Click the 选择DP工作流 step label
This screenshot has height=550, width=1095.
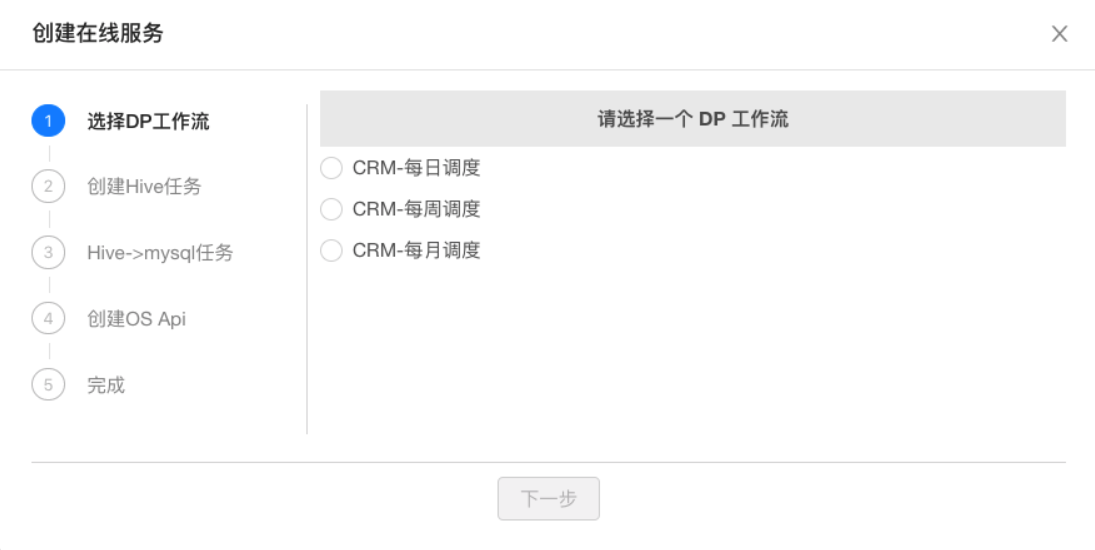[x=148, y=121]
